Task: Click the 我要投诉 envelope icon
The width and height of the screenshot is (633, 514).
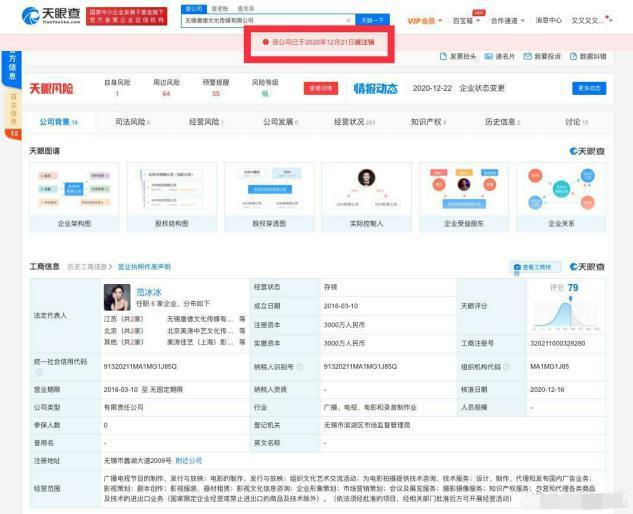Action: click(527, 57)
